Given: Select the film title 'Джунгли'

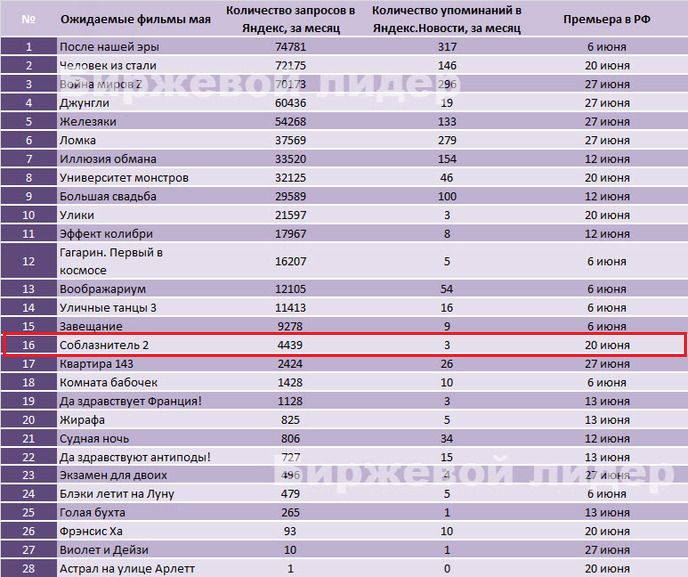Looking at the screenshot, I should 85,103.
